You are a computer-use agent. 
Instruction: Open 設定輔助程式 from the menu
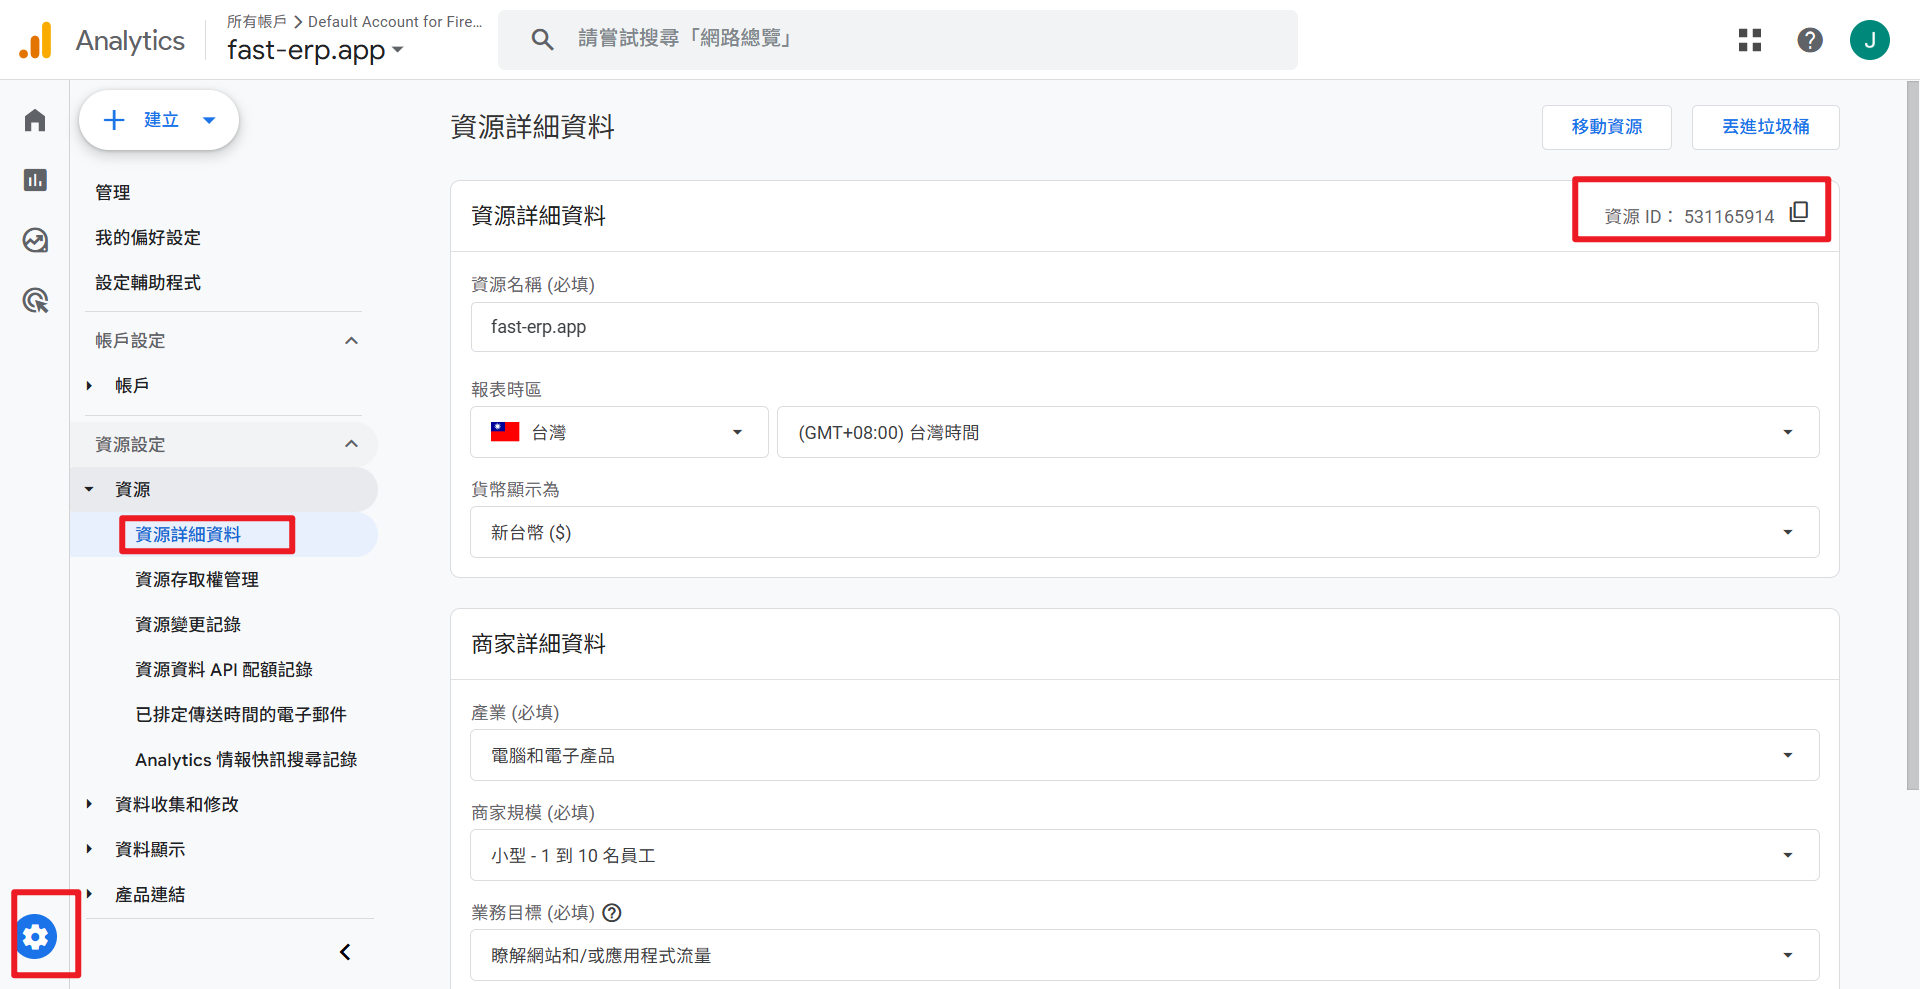[147, 282]
